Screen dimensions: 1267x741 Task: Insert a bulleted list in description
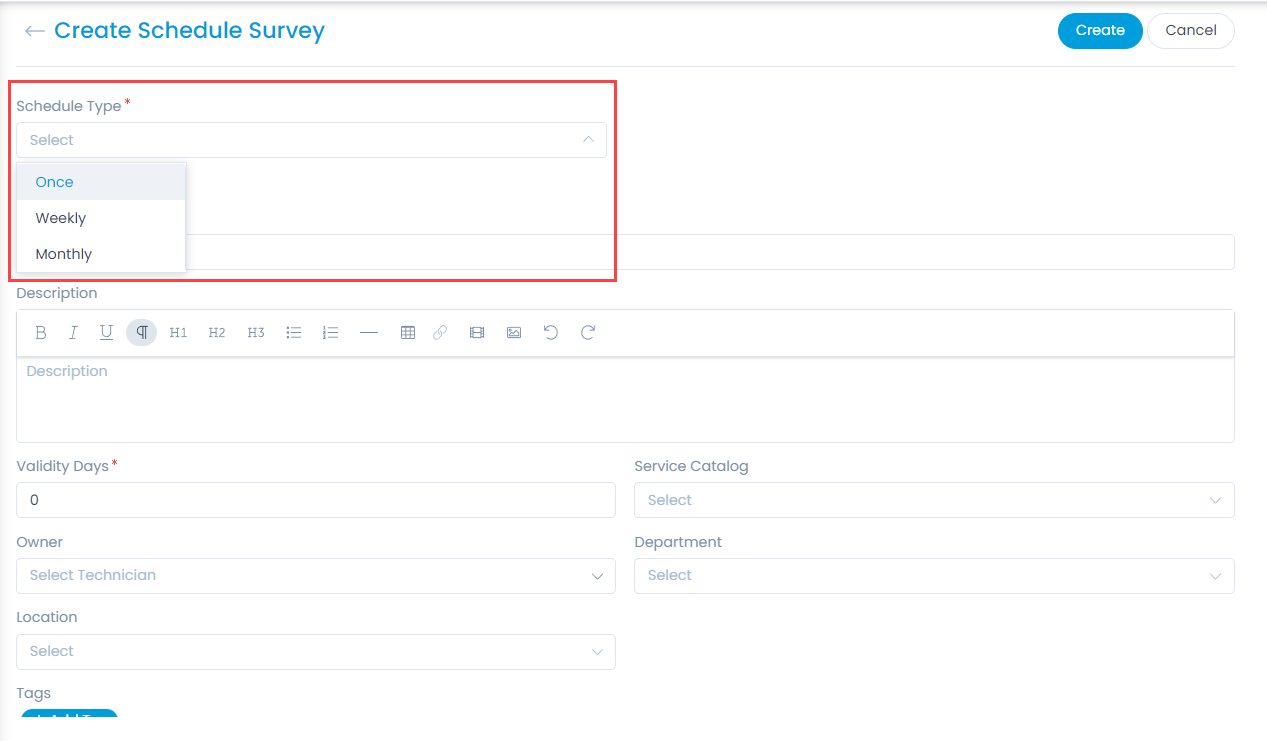coord(294,333)
